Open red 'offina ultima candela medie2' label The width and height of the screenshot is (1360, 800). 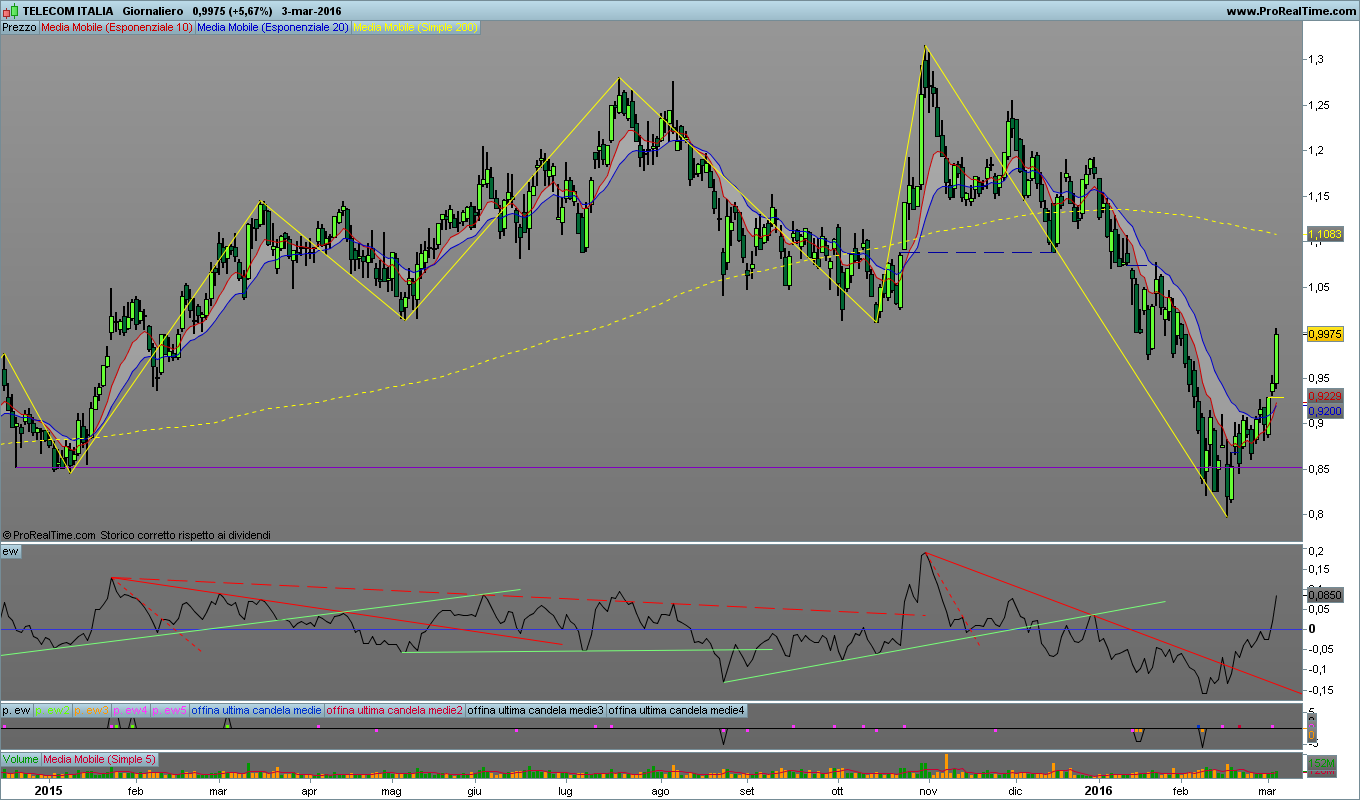pyautogui.click(x=395, y=710)
